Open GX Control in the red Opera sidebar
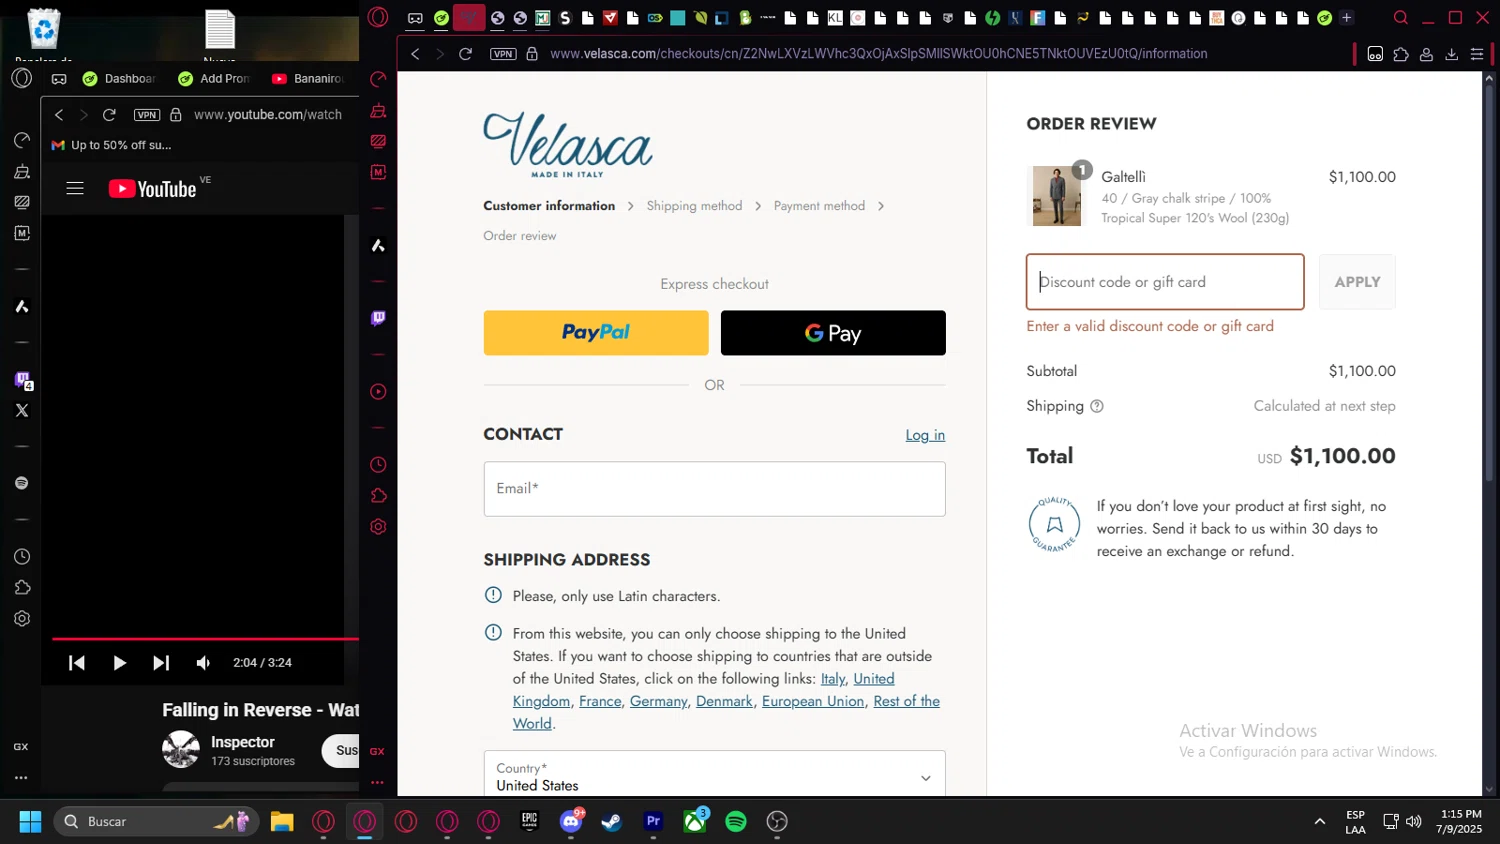Viewport: 1500px width, 844px height. (x=378, y=79)
